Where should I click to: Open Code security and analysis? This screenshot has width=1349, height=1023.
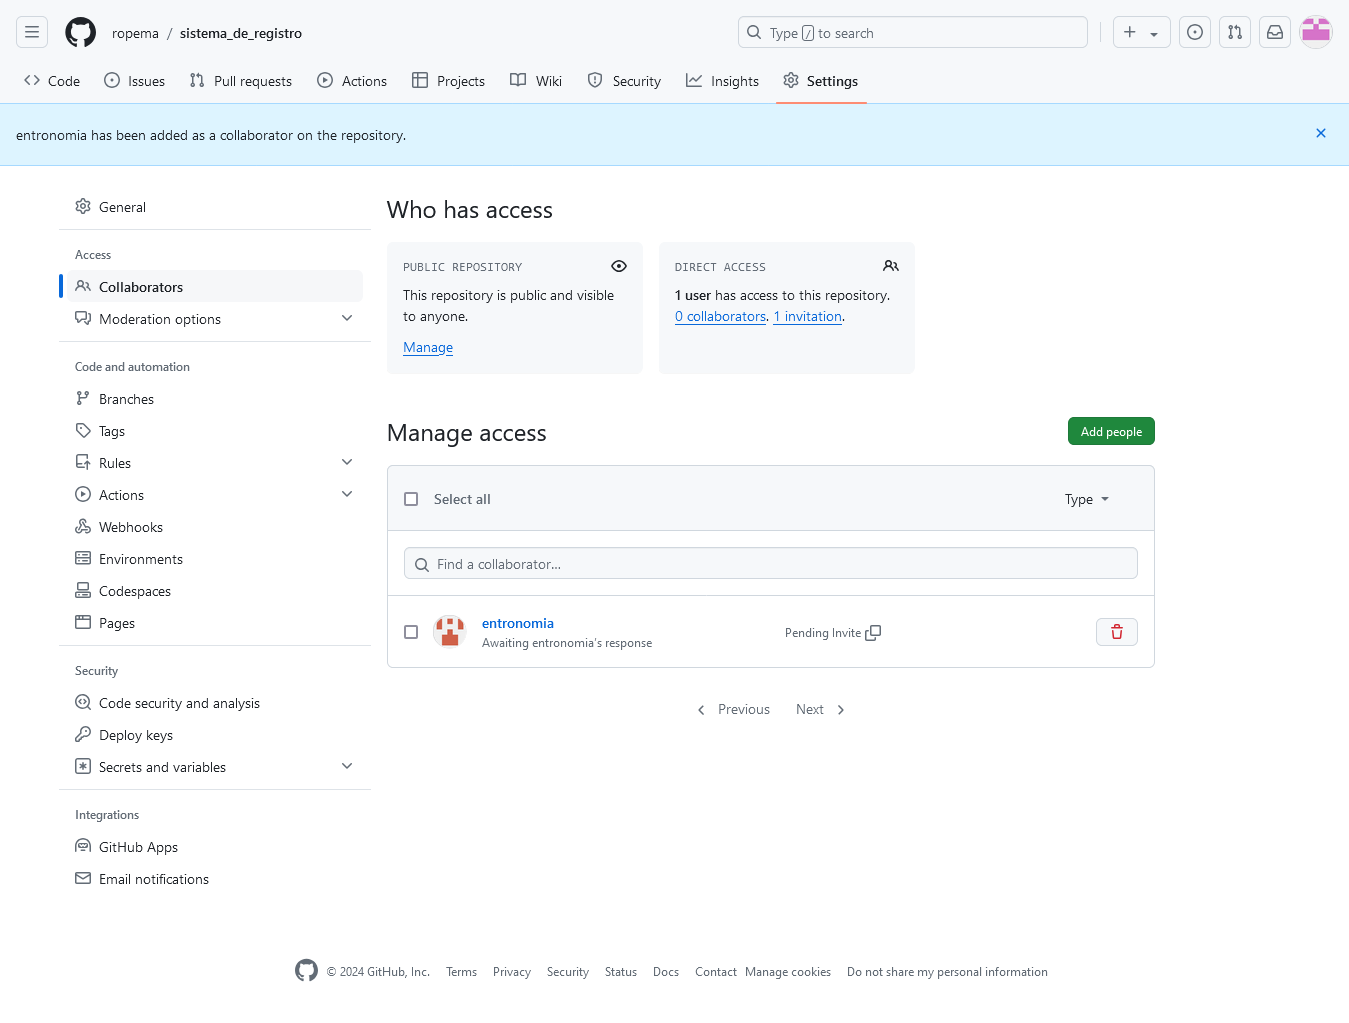pyautogui.click(x=215, y=702)
